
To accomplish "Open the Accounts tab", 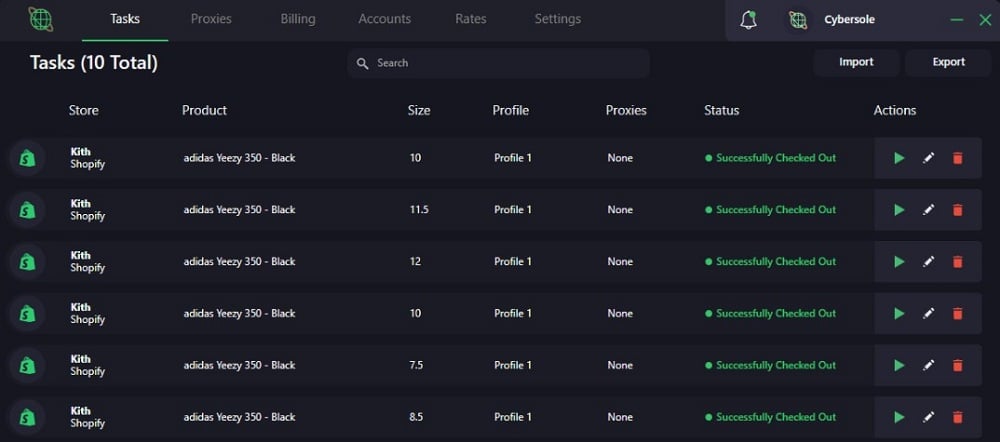I will coord(385,19).
